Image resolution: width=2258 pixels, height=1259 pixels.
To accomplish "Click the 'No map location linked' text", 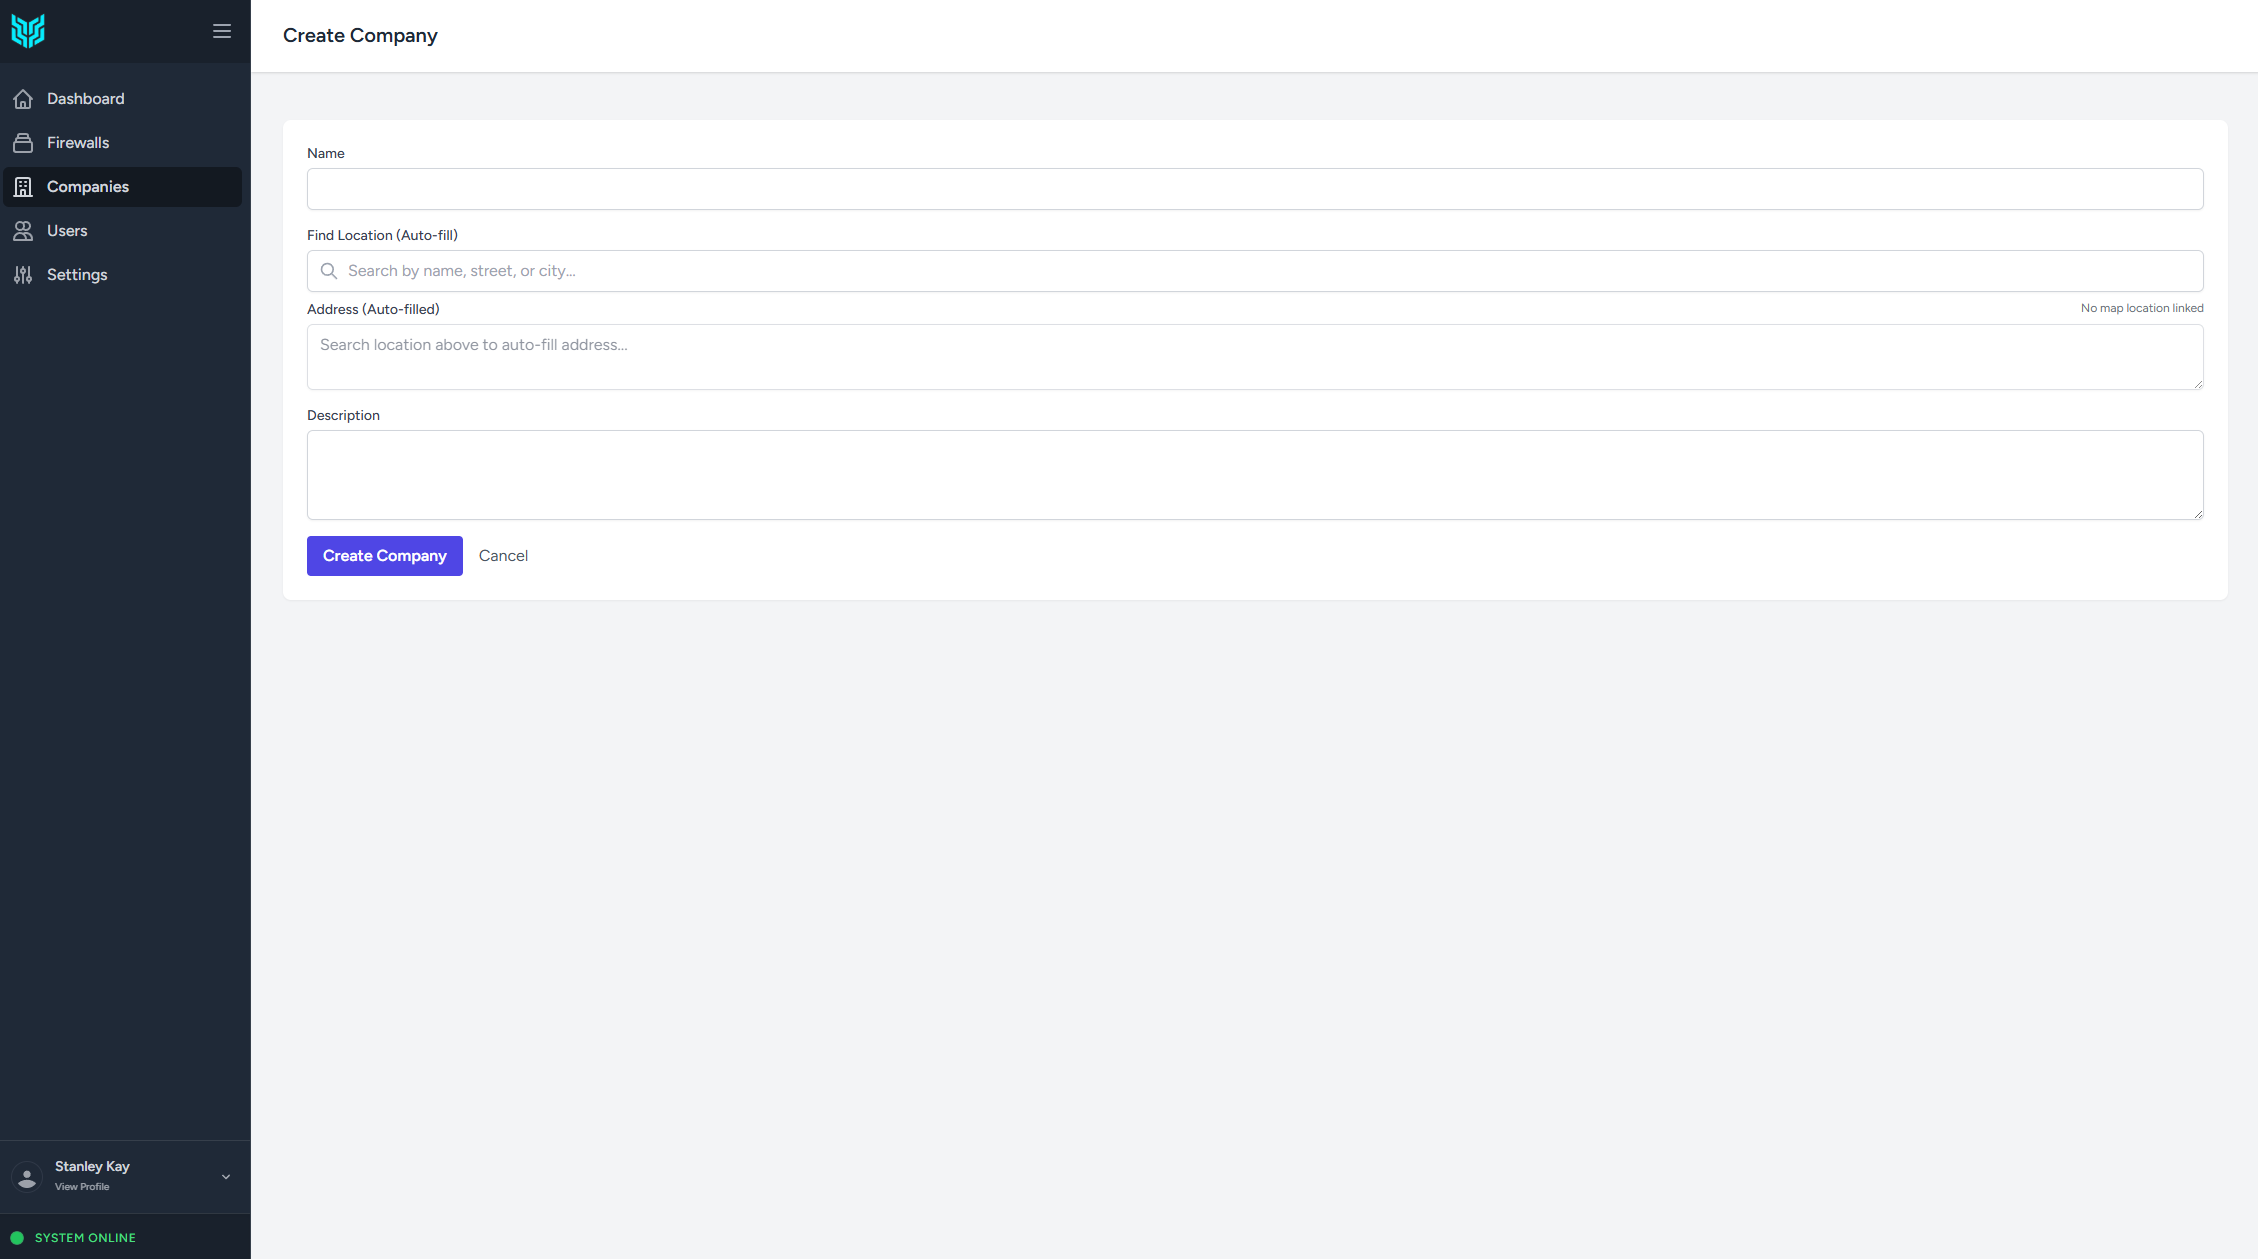I will [2142, 308].
